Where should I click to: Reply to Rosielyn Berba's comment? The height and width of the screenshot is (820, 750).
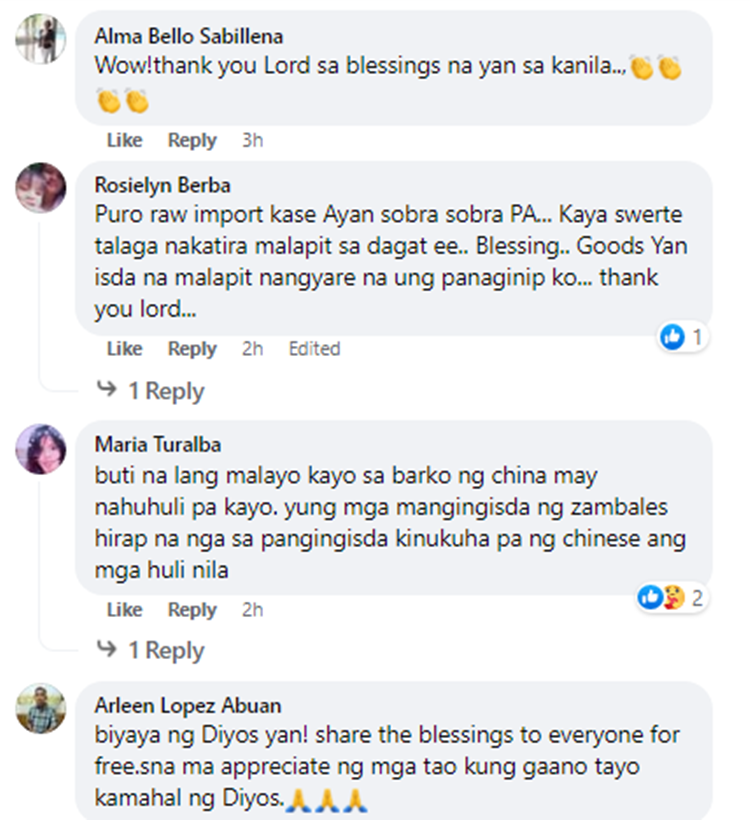point(192,349)
